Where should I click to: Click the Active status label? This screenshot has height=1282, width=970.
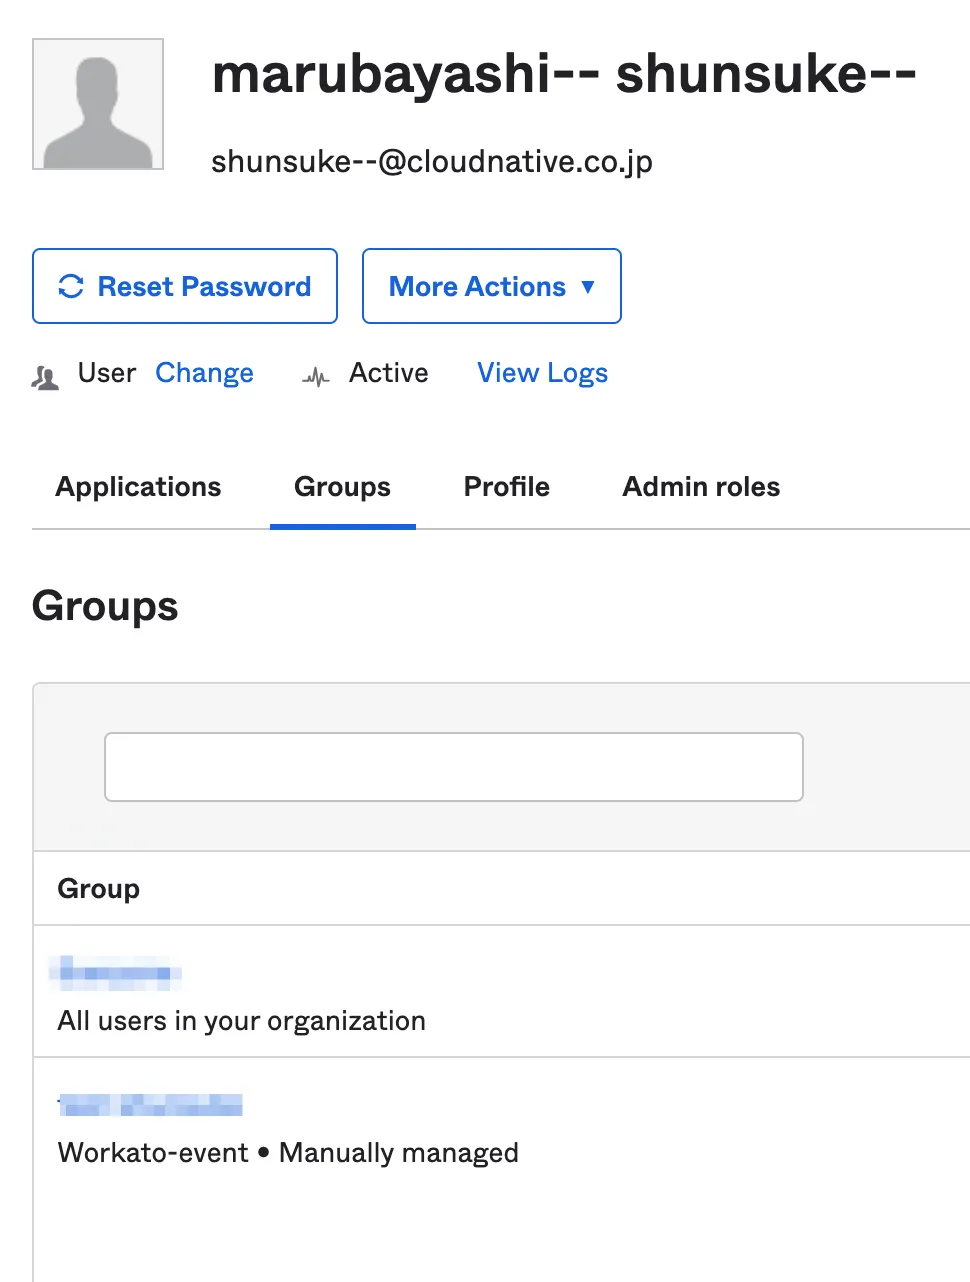[388, 373]
